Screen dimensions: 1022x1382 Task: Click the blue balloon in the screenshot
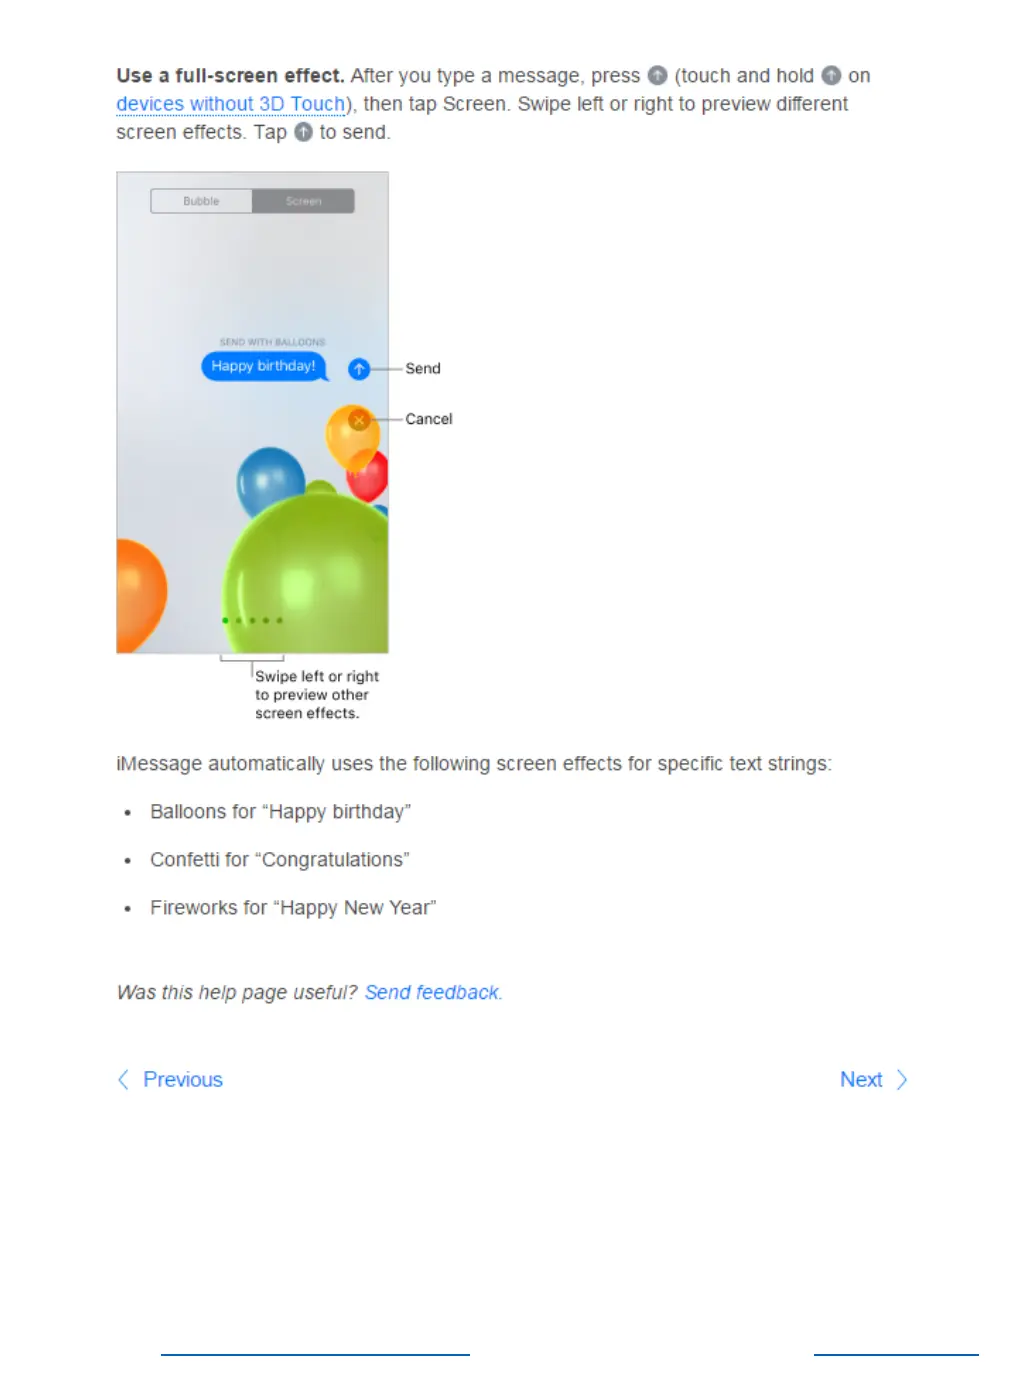point(268,480)
